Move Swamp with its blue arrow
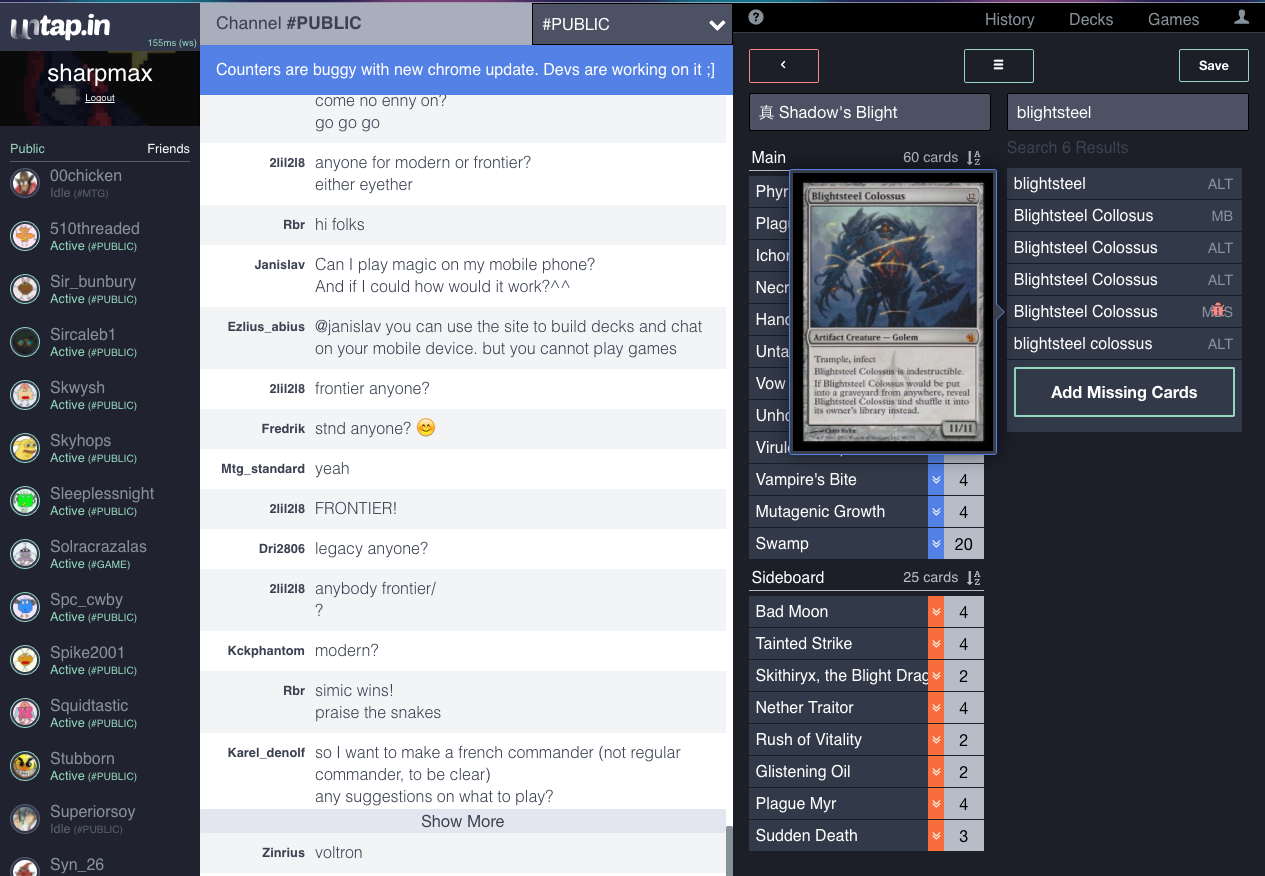Viewport: 1265px width, 876px height. pyautogui.click(x=936, y=544)
